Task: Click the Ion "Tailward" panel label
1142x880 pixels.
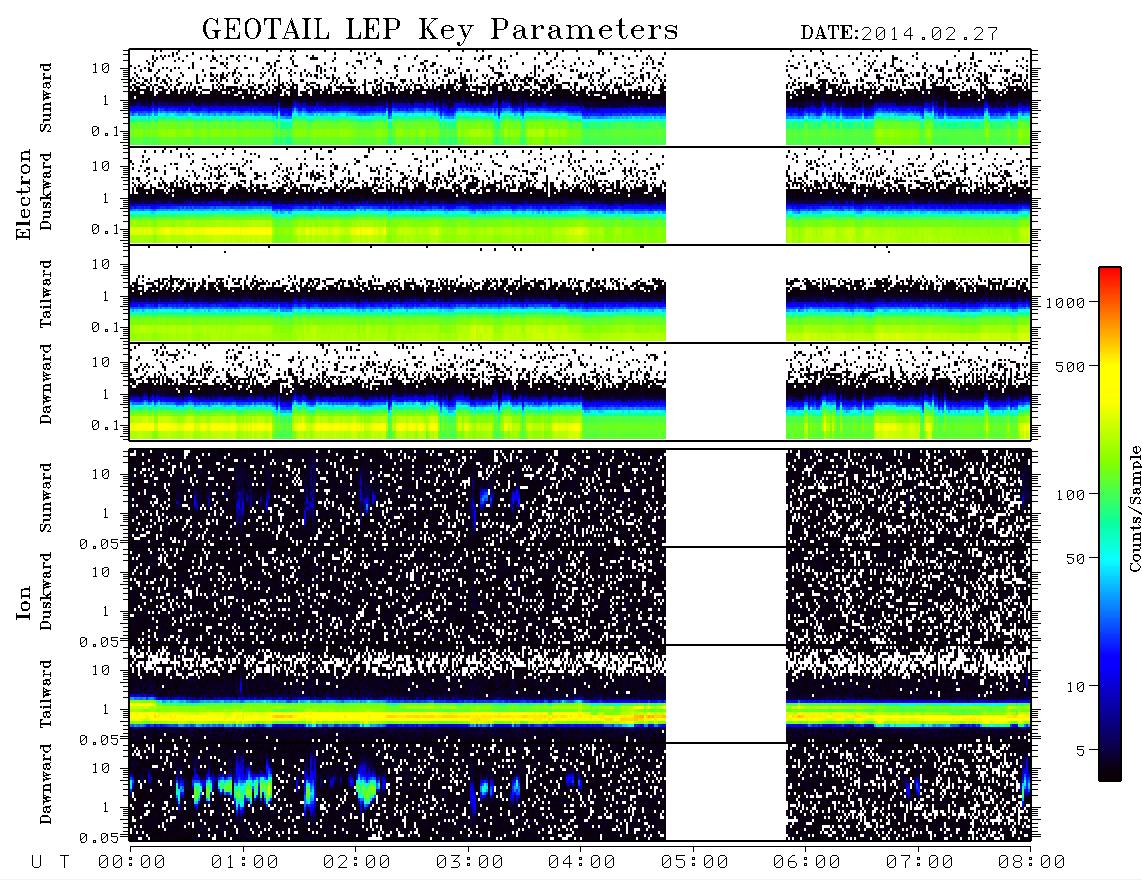Action: click(x=46, y=694)
